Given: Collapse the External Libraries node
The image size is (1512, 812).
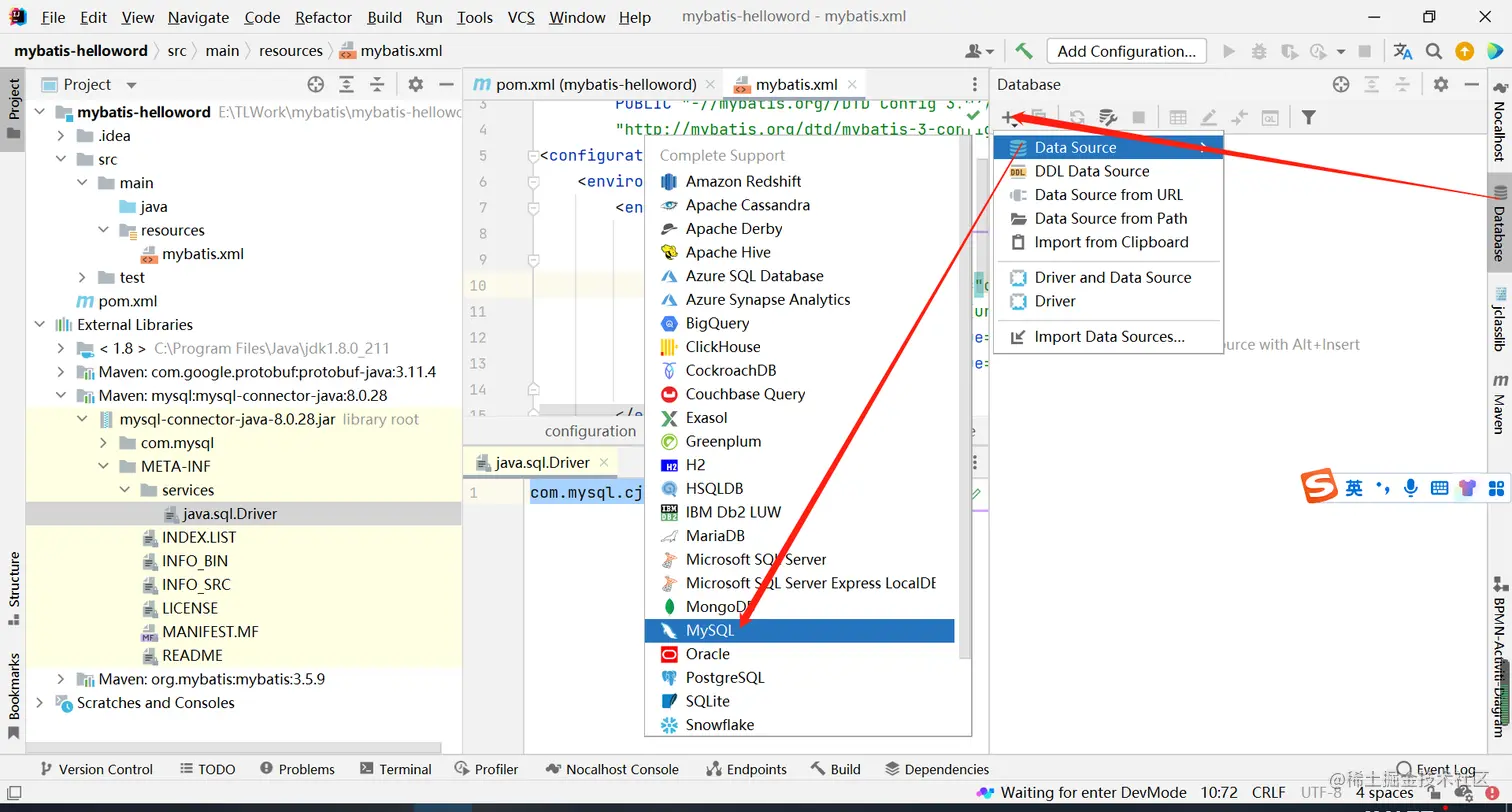Looking at the screenshot, I should [x=40, y=325].
